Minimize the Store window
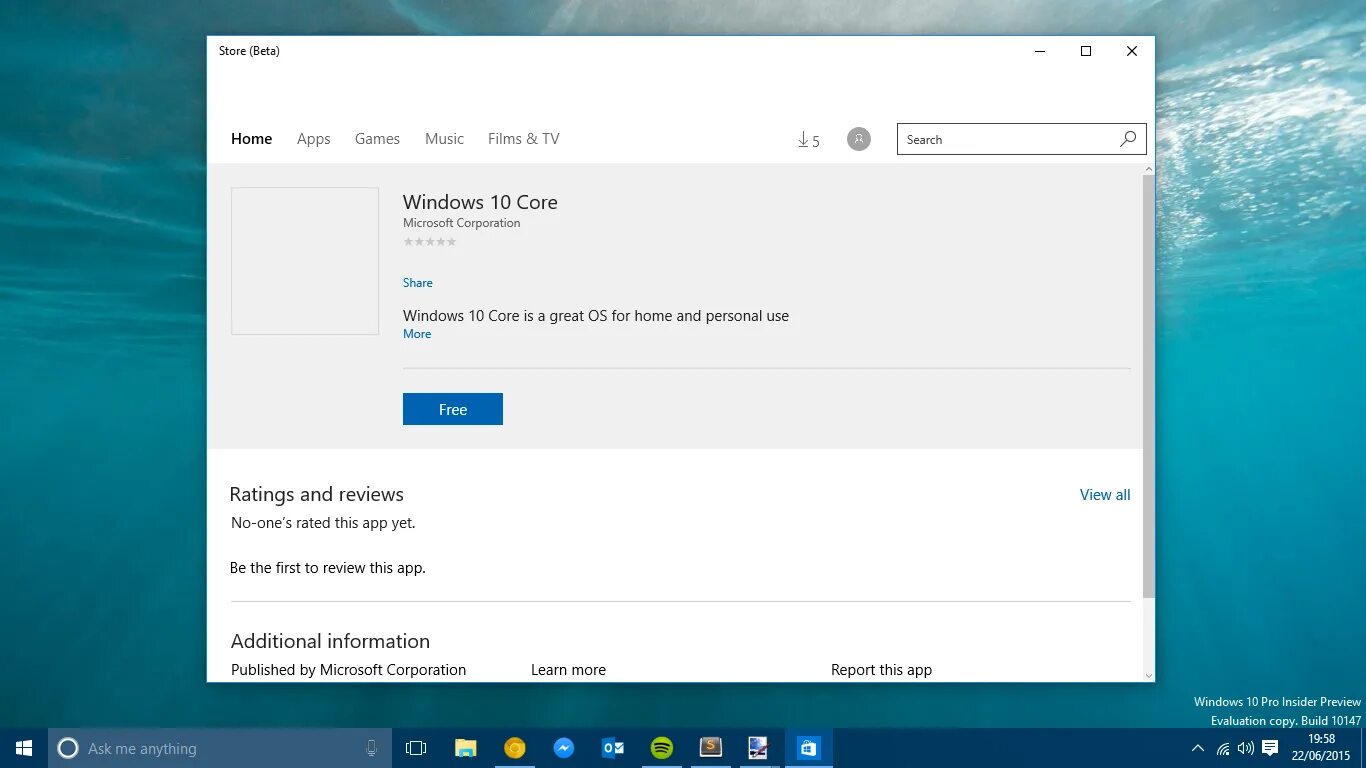Screen dimensions: 1366x768 pos(1040,51)
